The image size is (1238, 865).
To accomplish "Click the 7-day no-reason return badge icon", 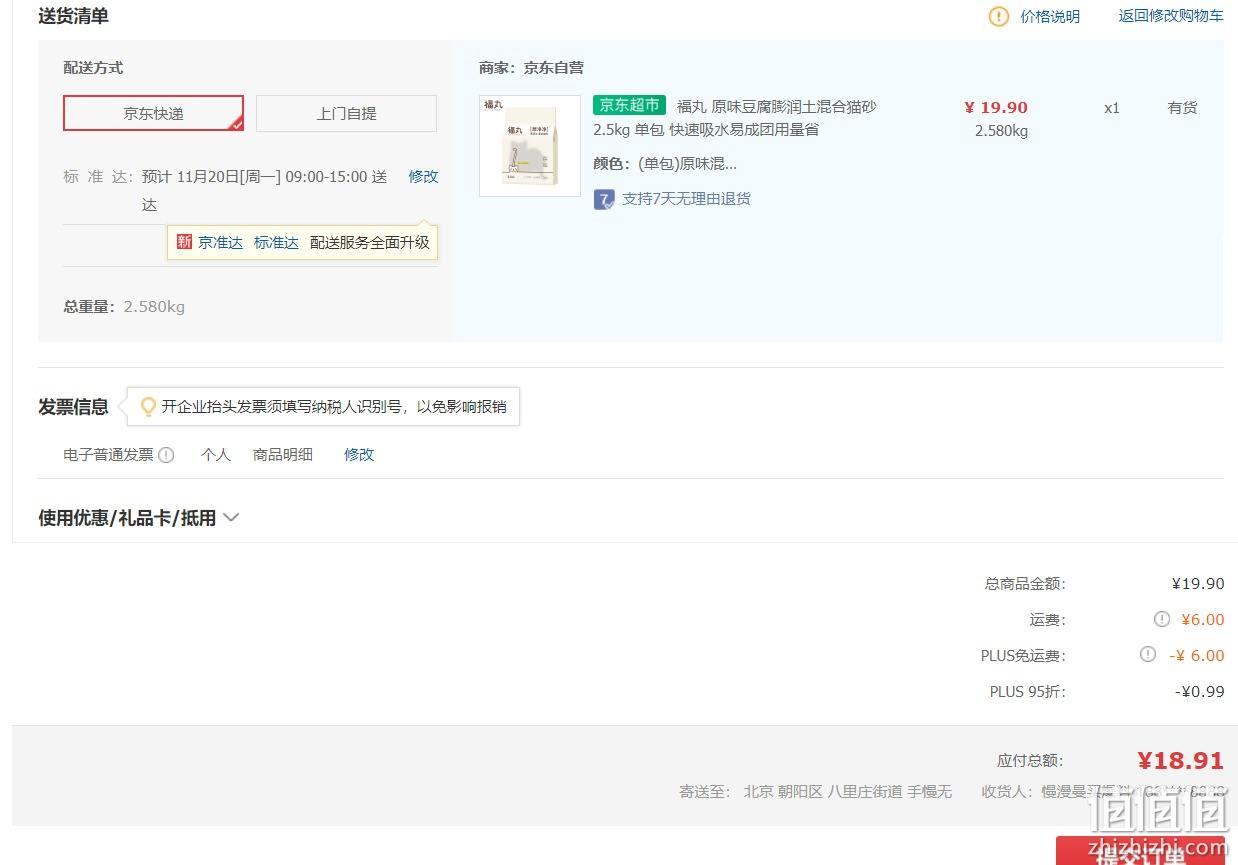I will 603,199.
